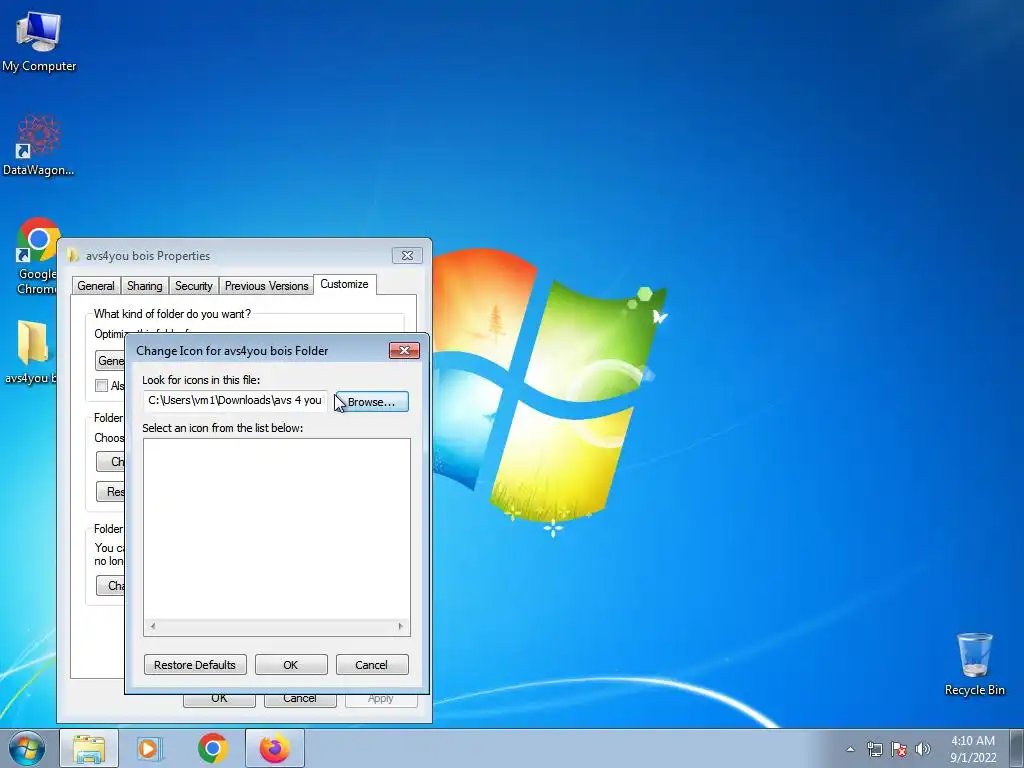Open the Recycle Bin

974,664
